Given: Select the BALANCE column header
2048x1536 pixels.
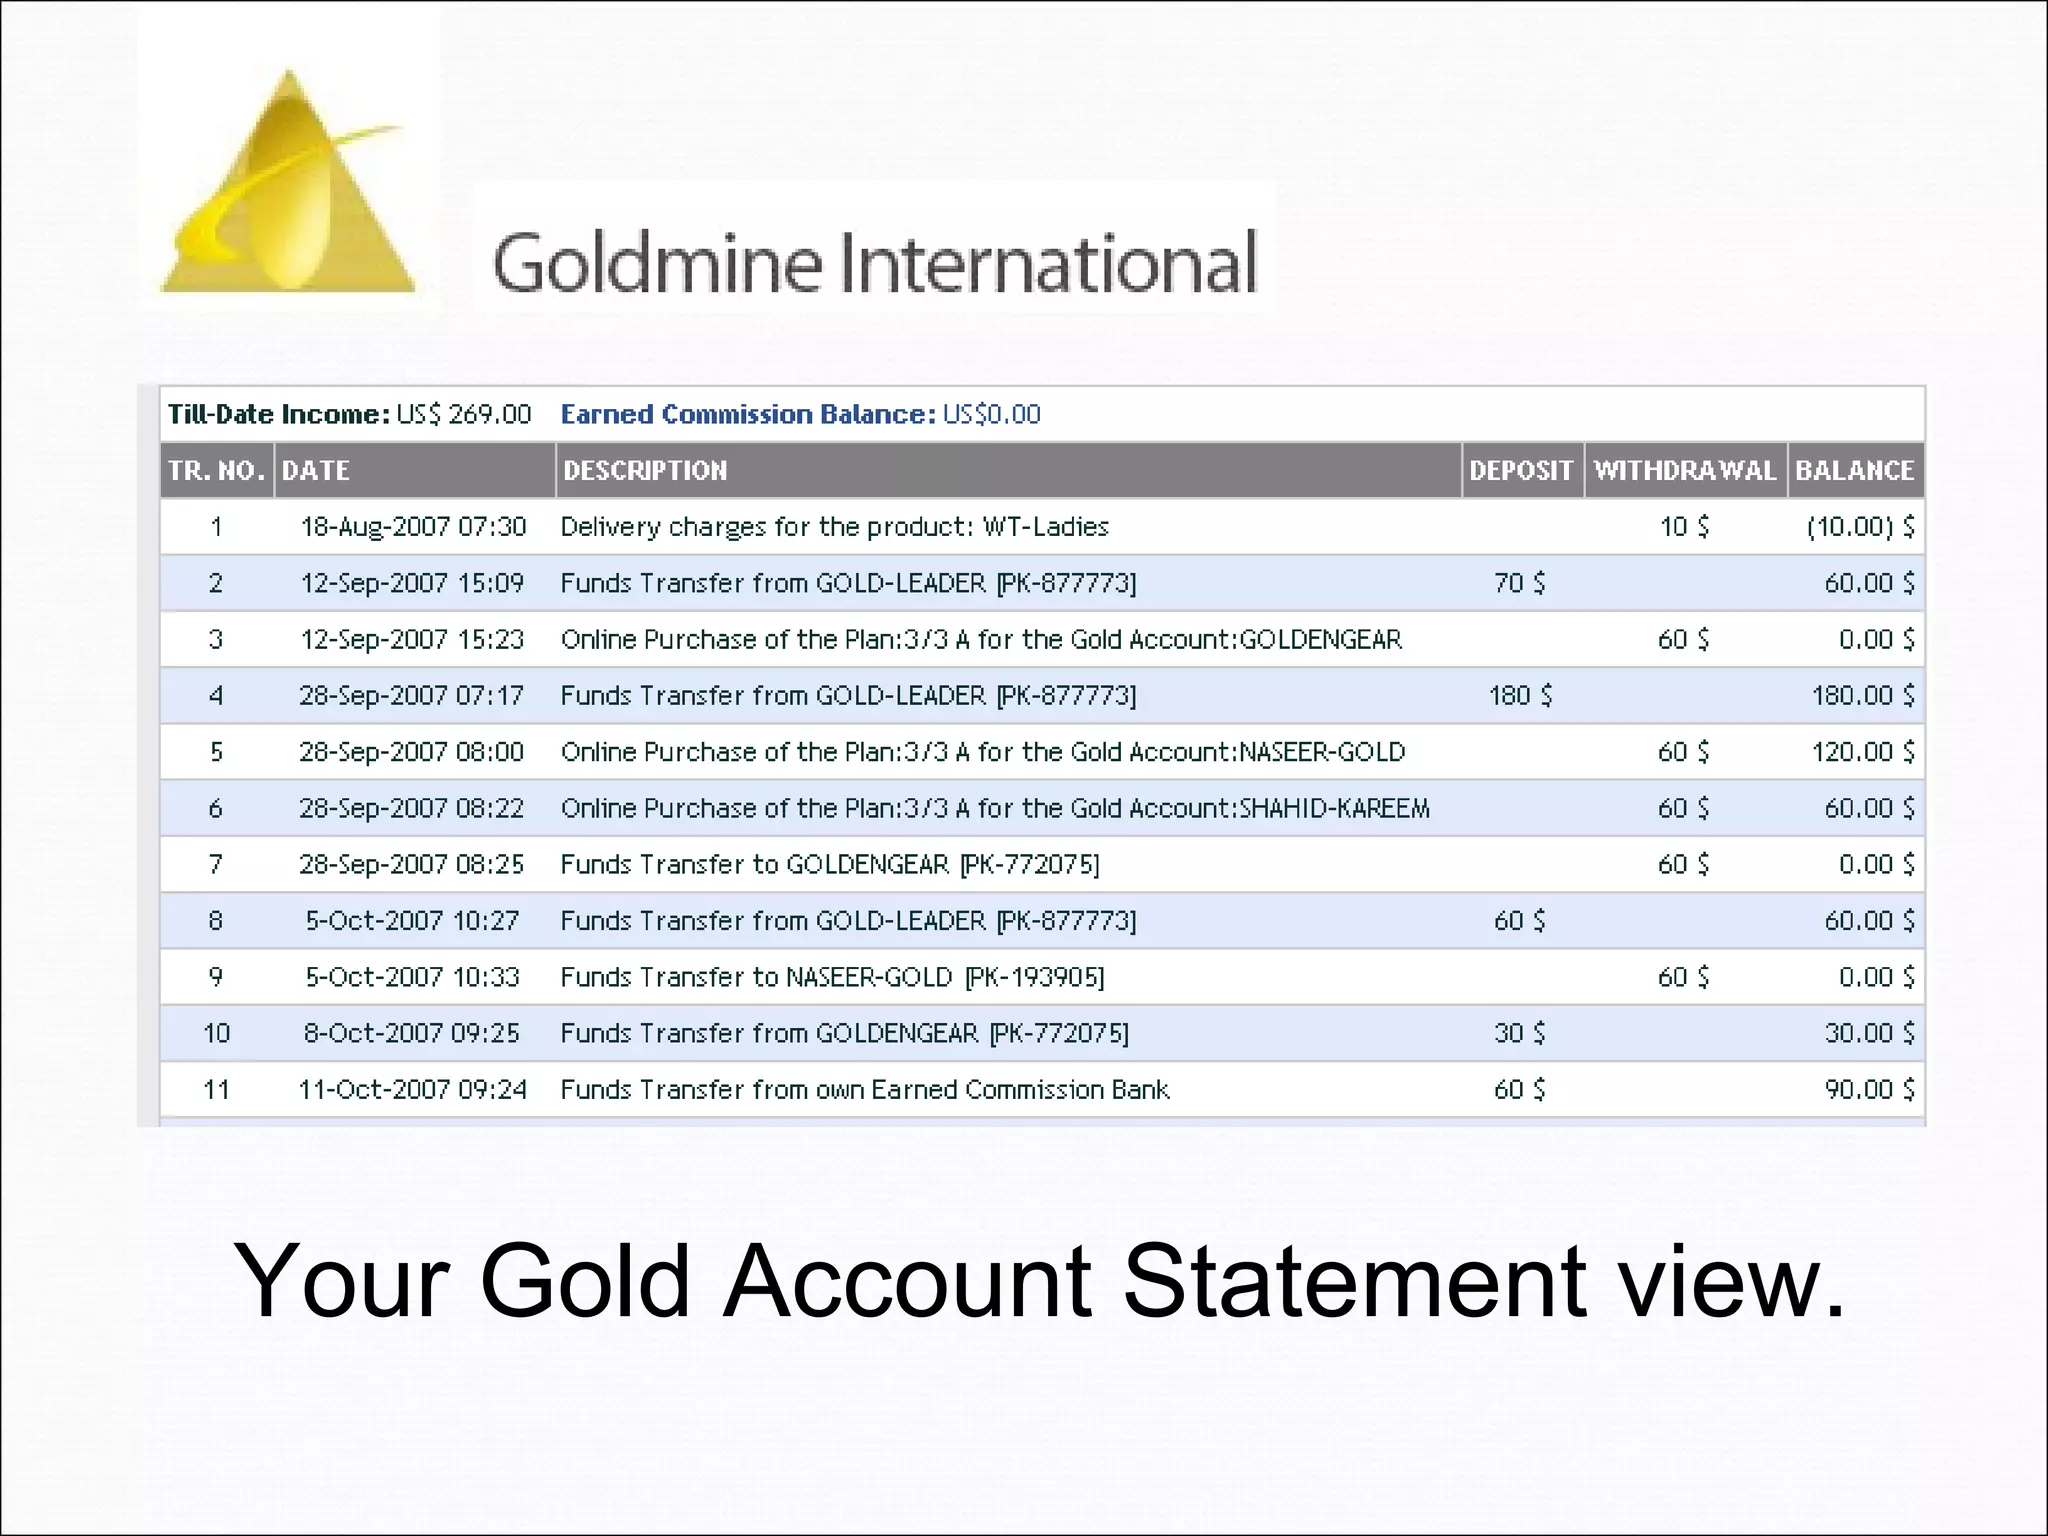Looking at the screenshot, I should [1856, 470].
